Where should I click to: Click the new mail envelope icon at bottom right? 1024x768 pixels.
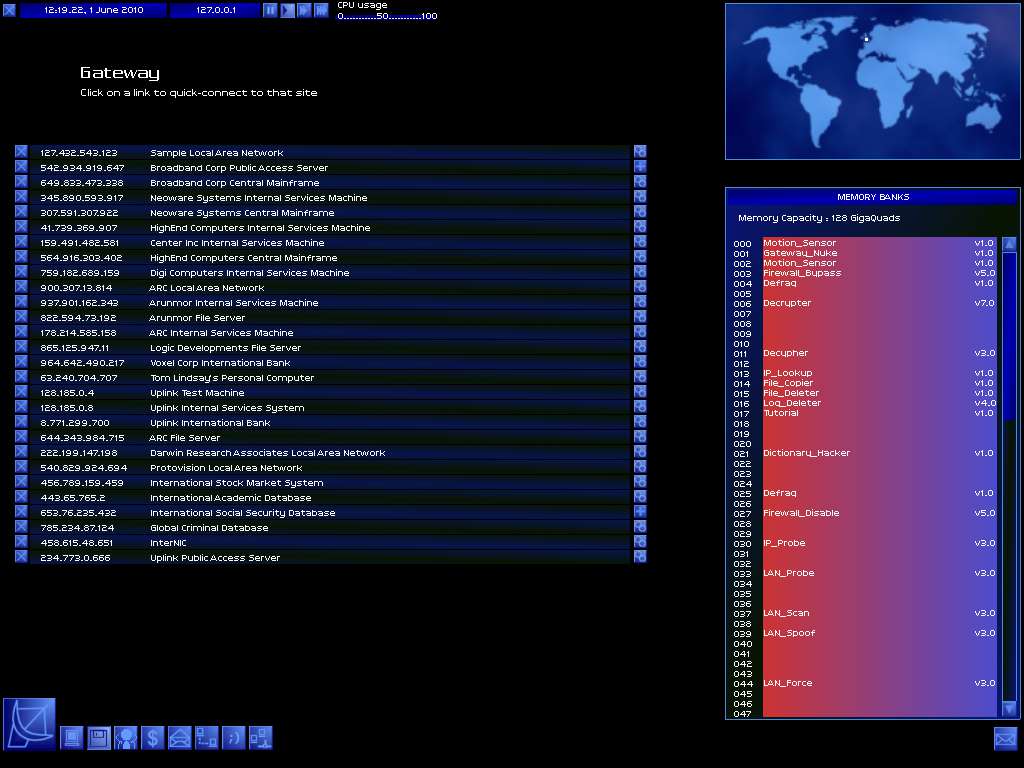coord(1005,738)
